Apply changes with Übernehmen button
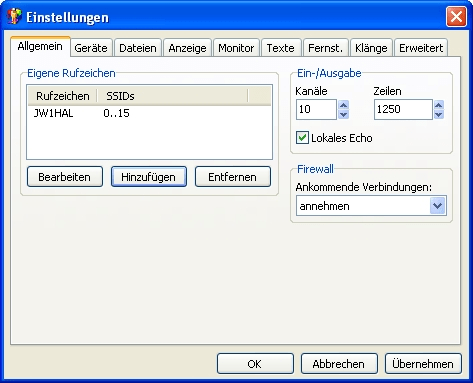Screen dimensions: 473x383 pos(423,364)
